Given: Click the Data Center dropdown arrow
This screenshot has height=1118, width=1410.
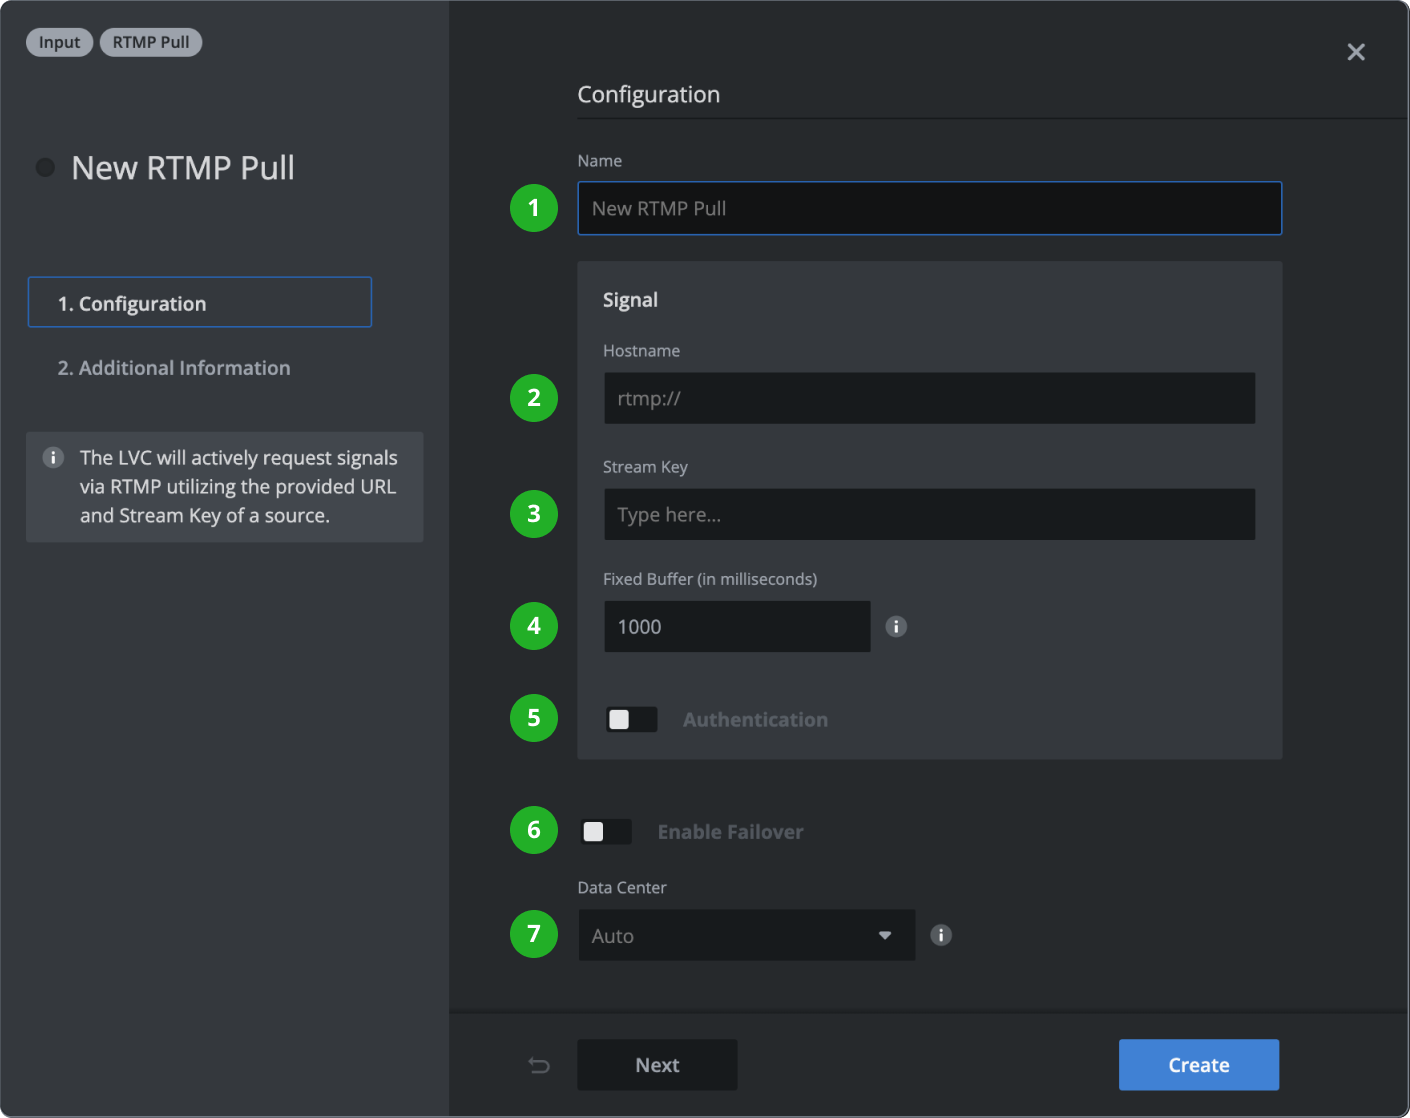Looking at the screenshot, I should point(885,935).
